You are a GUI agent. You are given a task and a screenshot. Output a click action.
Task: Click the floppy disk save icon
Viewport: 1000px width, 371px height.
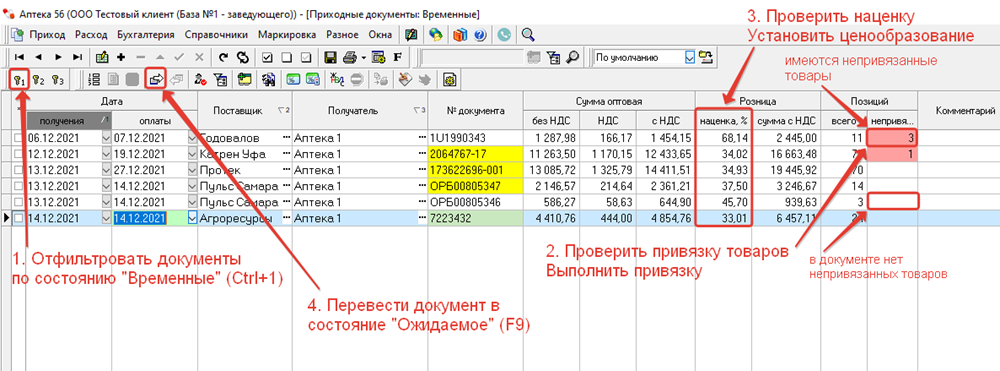[x=330, y=57]
